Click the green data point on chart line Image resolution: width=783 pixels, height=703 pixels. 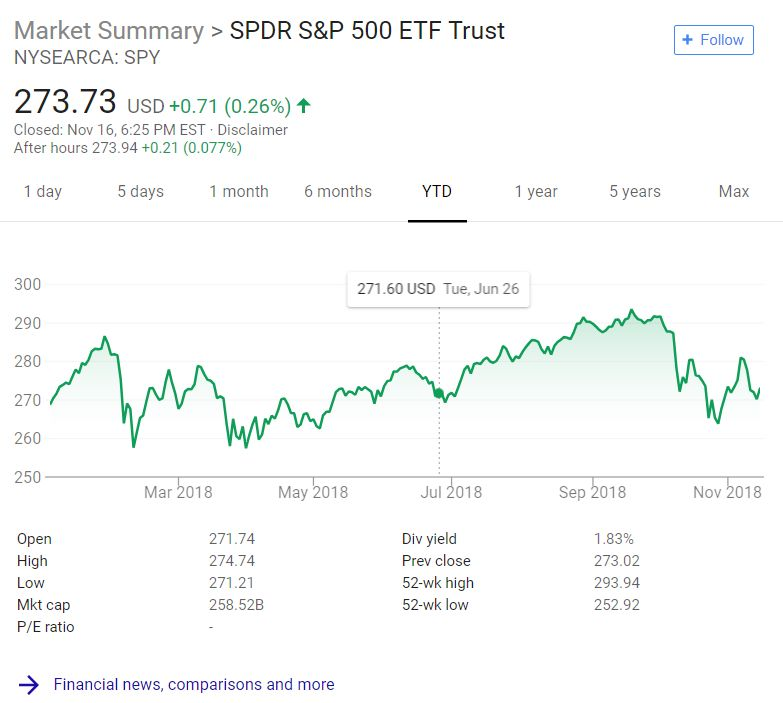439,393
